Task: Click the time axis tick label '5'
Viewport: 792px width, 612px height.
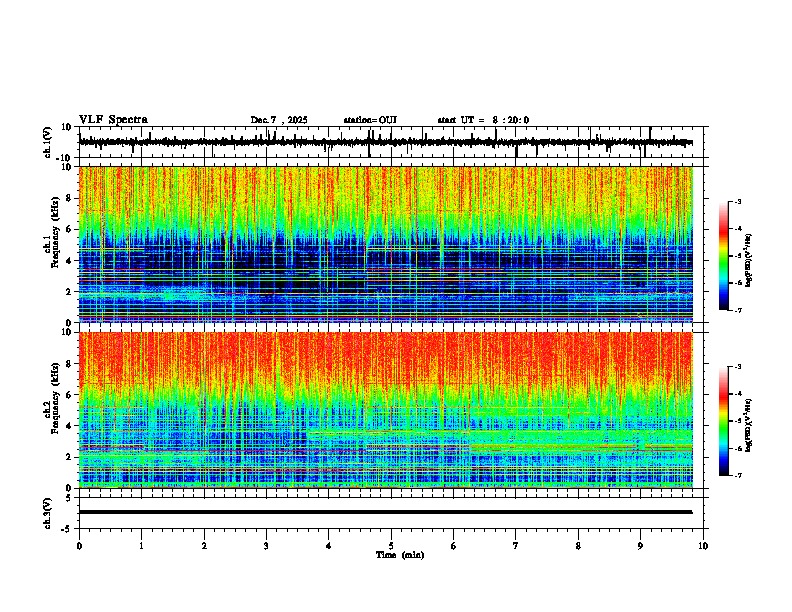Action: [x=391, y=546]
